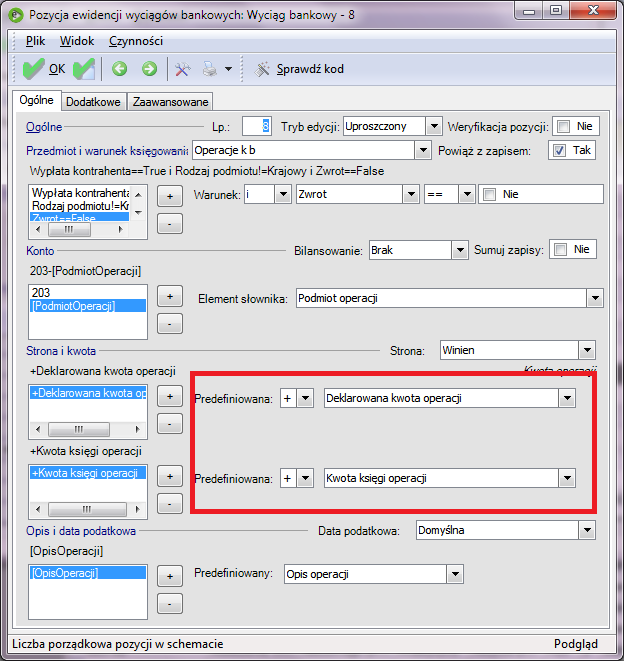Add amount with plus beside Deklarowana kwota list
This screenshot has height=661, width=624.
170,396
